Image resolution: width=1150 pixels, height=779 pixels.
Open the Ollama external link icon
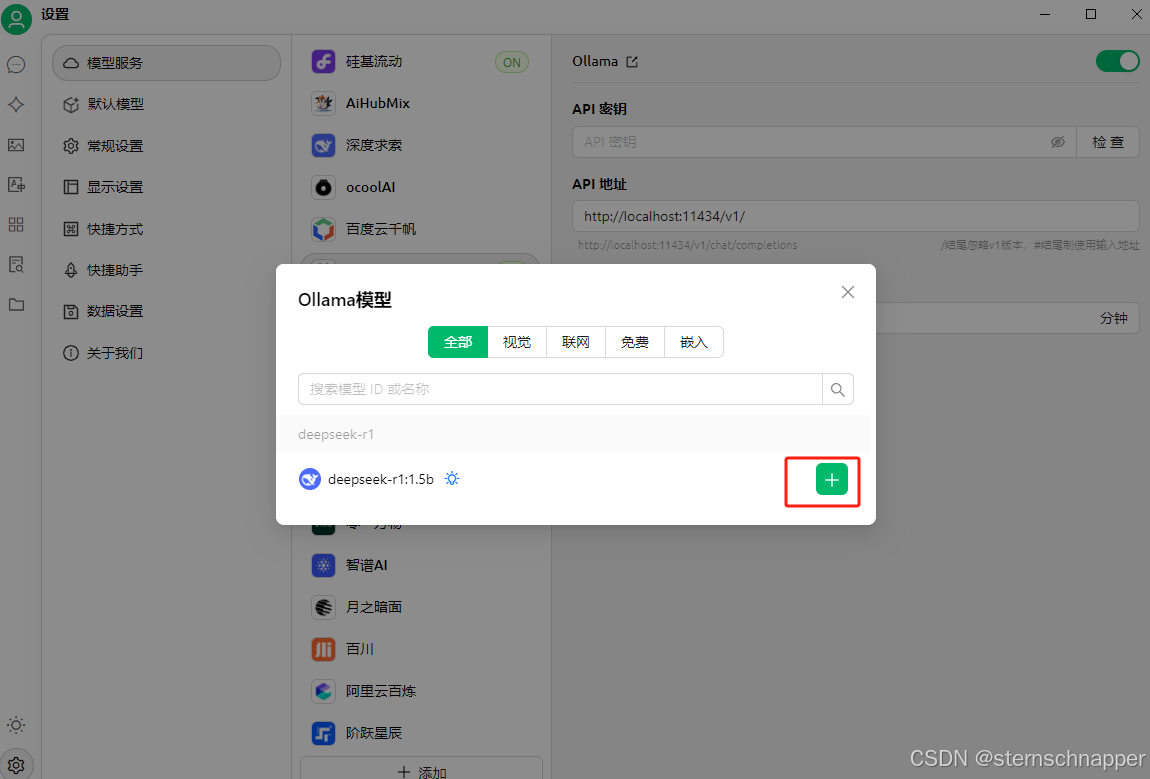(x=631, y=62)
